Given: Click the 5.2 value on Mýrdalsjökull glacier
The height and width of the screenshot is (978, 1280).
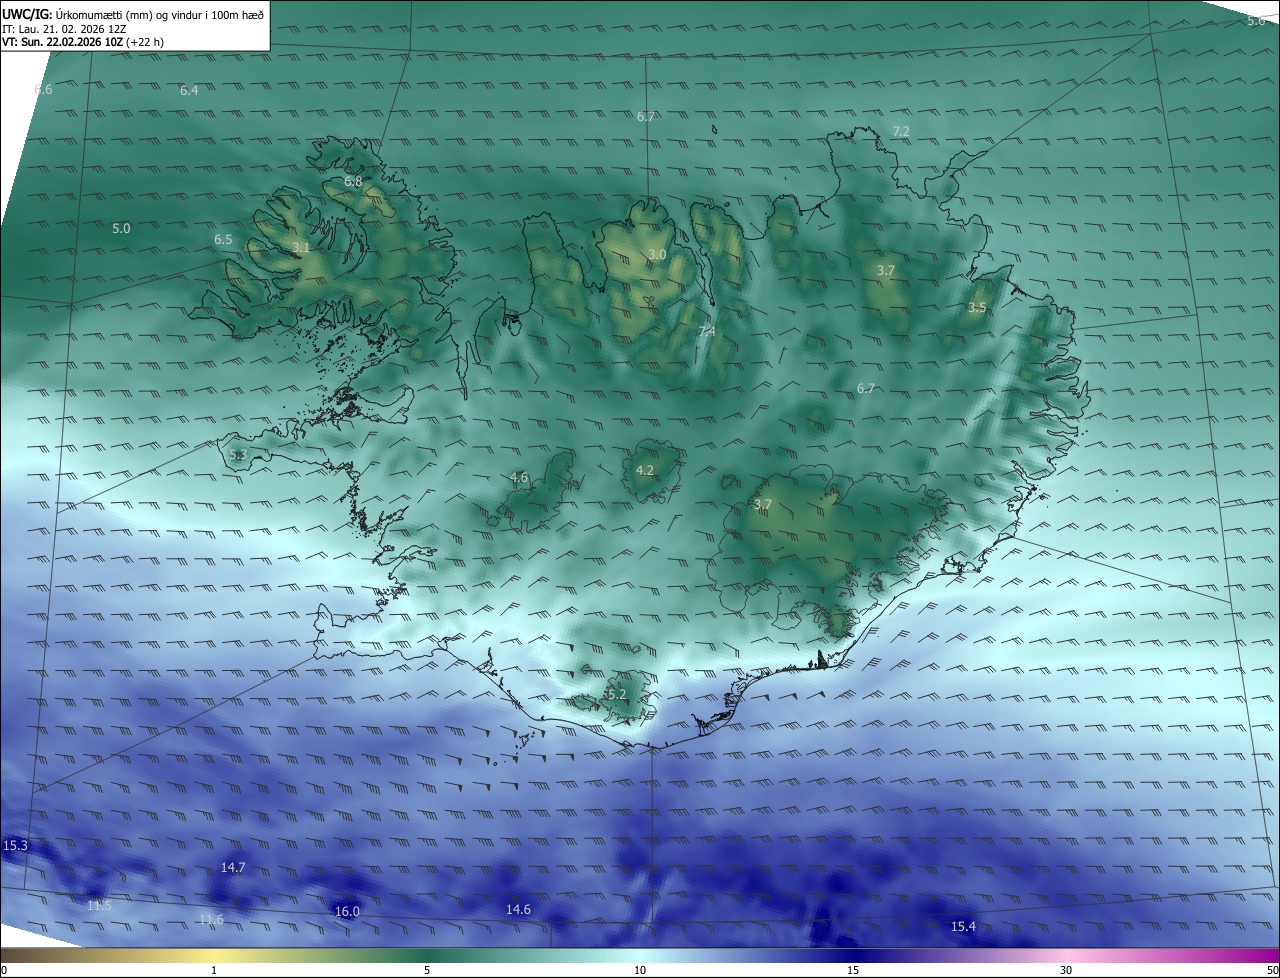Looking at the screenshot, I should (617, 694).
